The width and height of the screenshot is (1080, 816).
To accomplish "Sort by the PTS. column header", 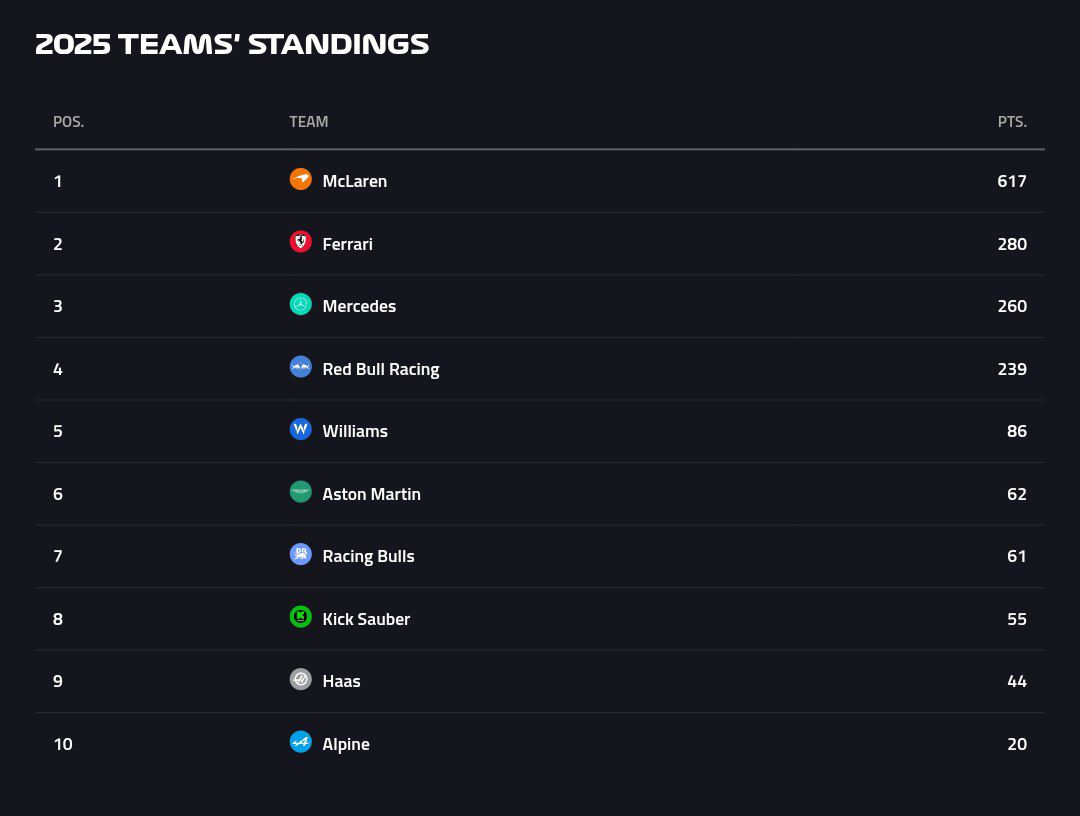I will click(1012, 122).
